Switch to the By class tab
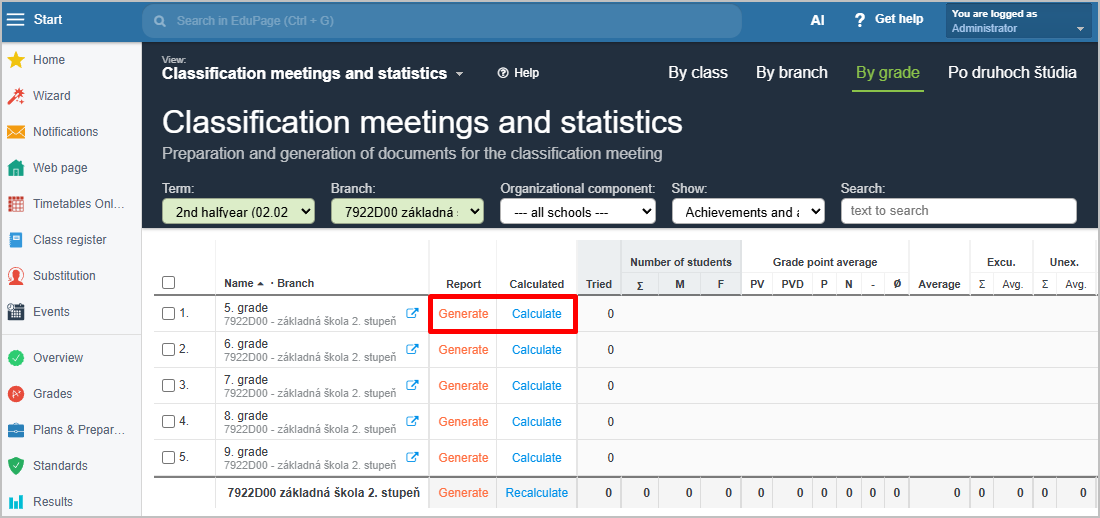This screenshot has width=1100, height=518. pyautogui.click(x=698, y=72)
